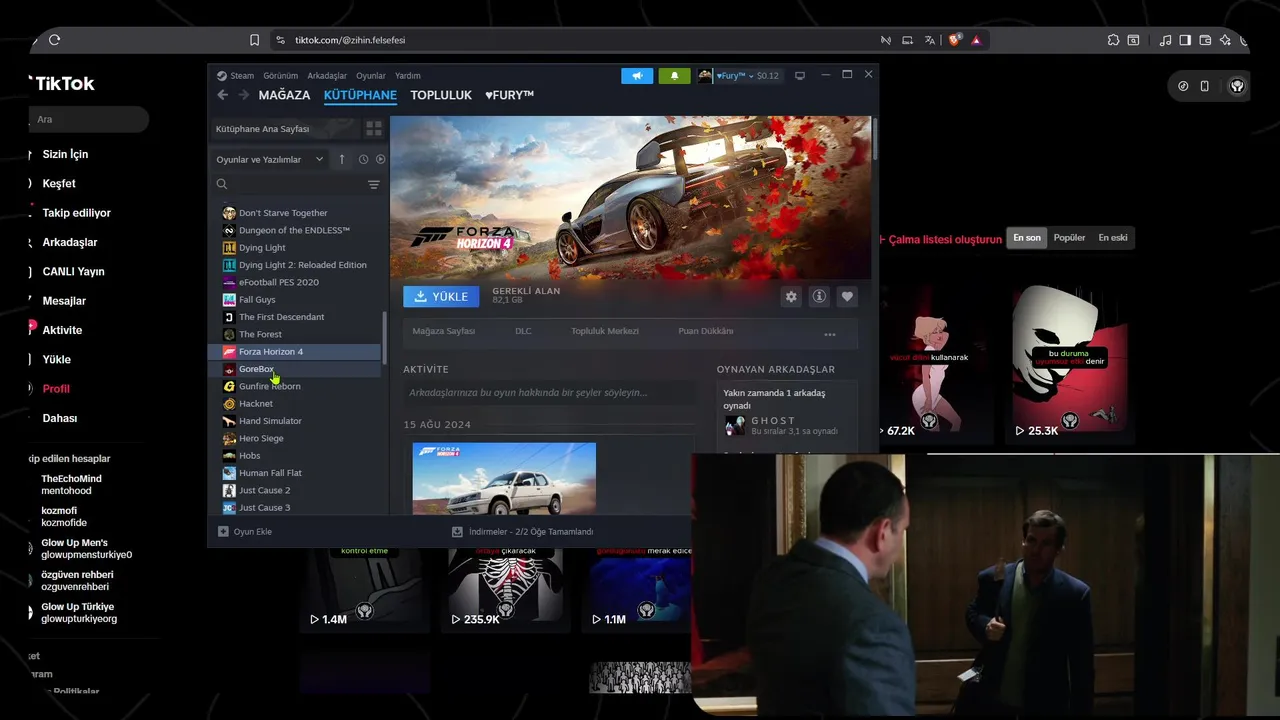
Task: Open İndirmeler downloads status
Action: click(x=523, y=532)
